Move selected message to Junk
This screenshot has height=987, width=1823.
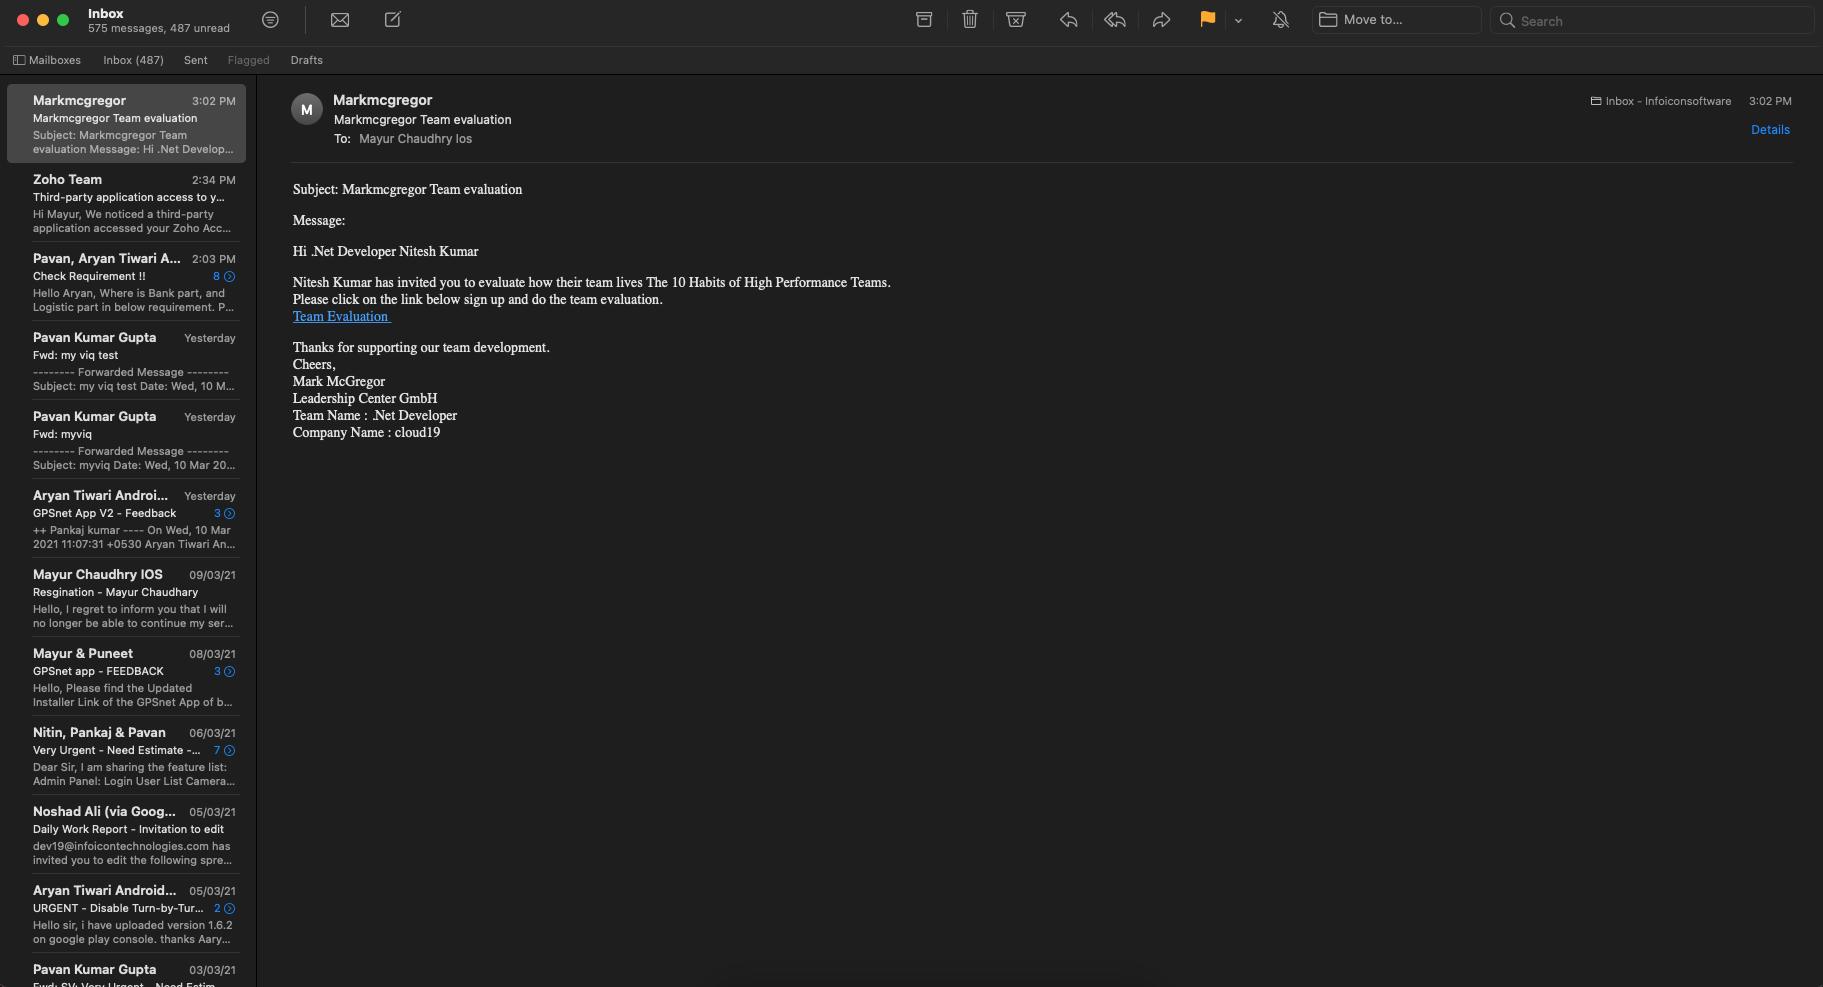[x=1016, y=20]
